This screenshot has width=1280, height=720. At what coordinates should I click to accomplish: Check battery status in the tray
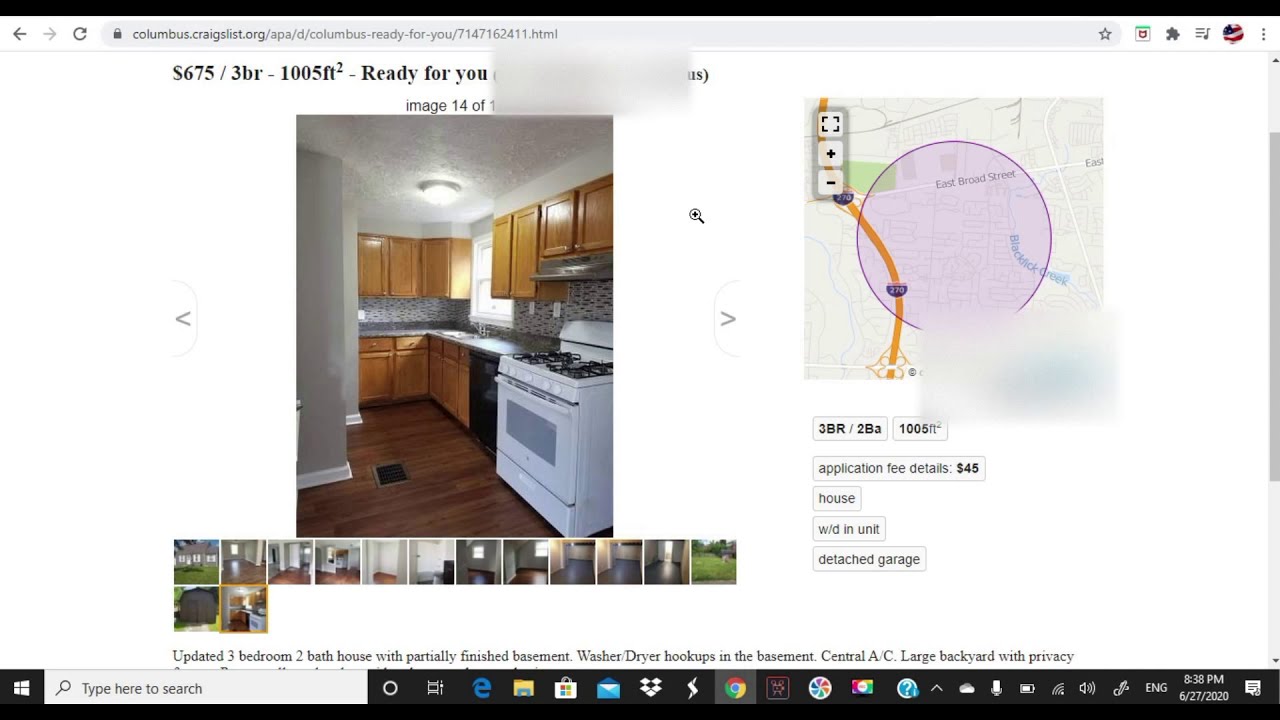click(x=1027, y=688)
